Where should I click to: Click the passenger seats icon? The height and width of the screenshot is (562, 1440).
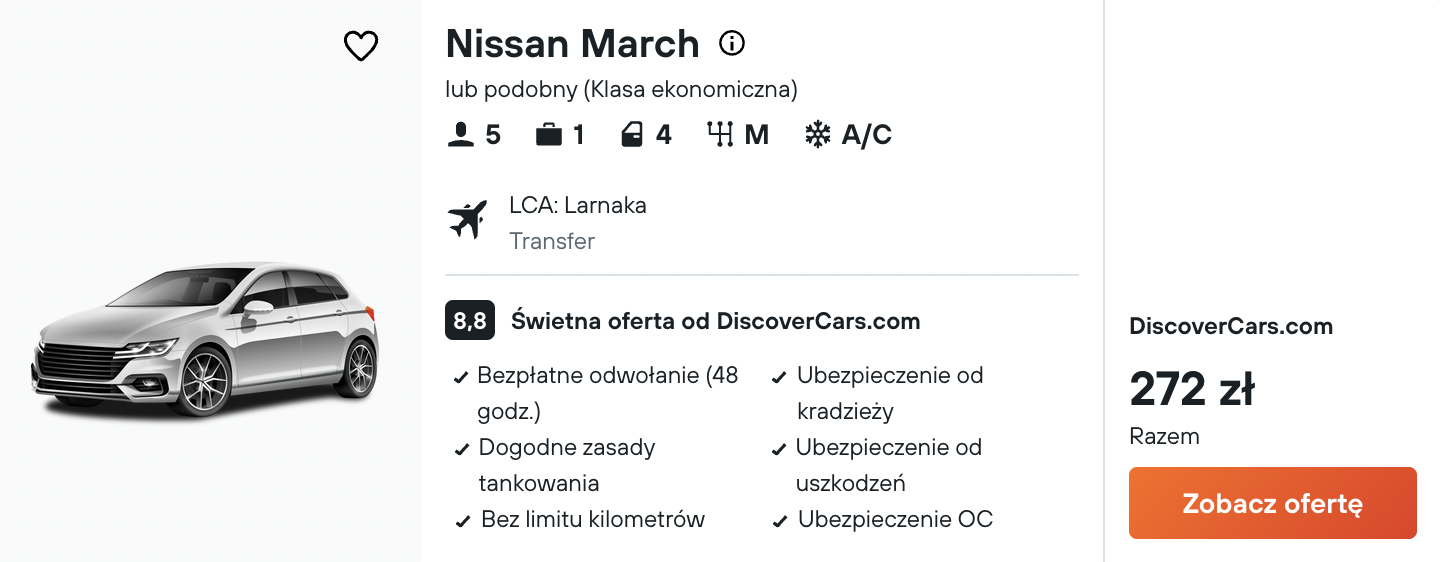[x=461, y=134]
